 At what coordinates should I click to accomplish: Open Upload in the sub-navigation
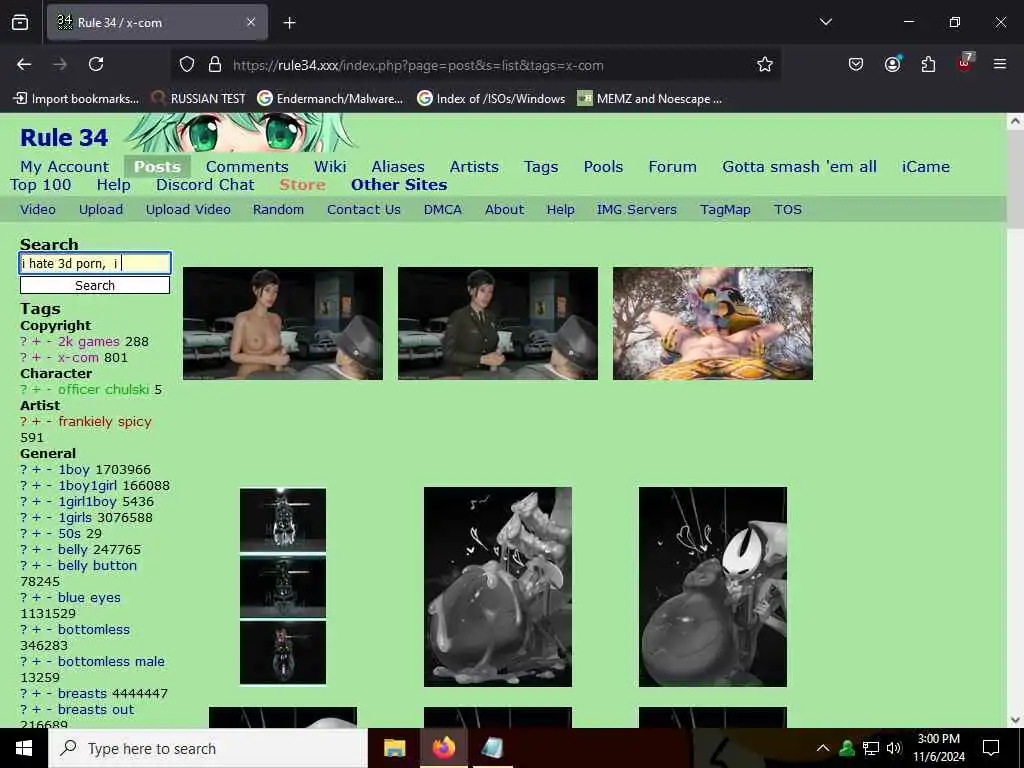pos(101,210)
